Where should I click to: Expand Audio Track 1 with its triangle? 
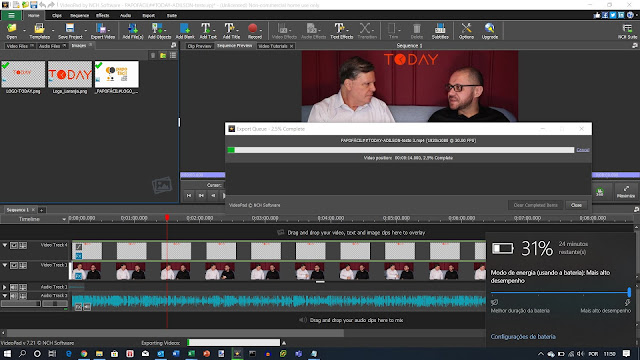(x=5, y=287)
